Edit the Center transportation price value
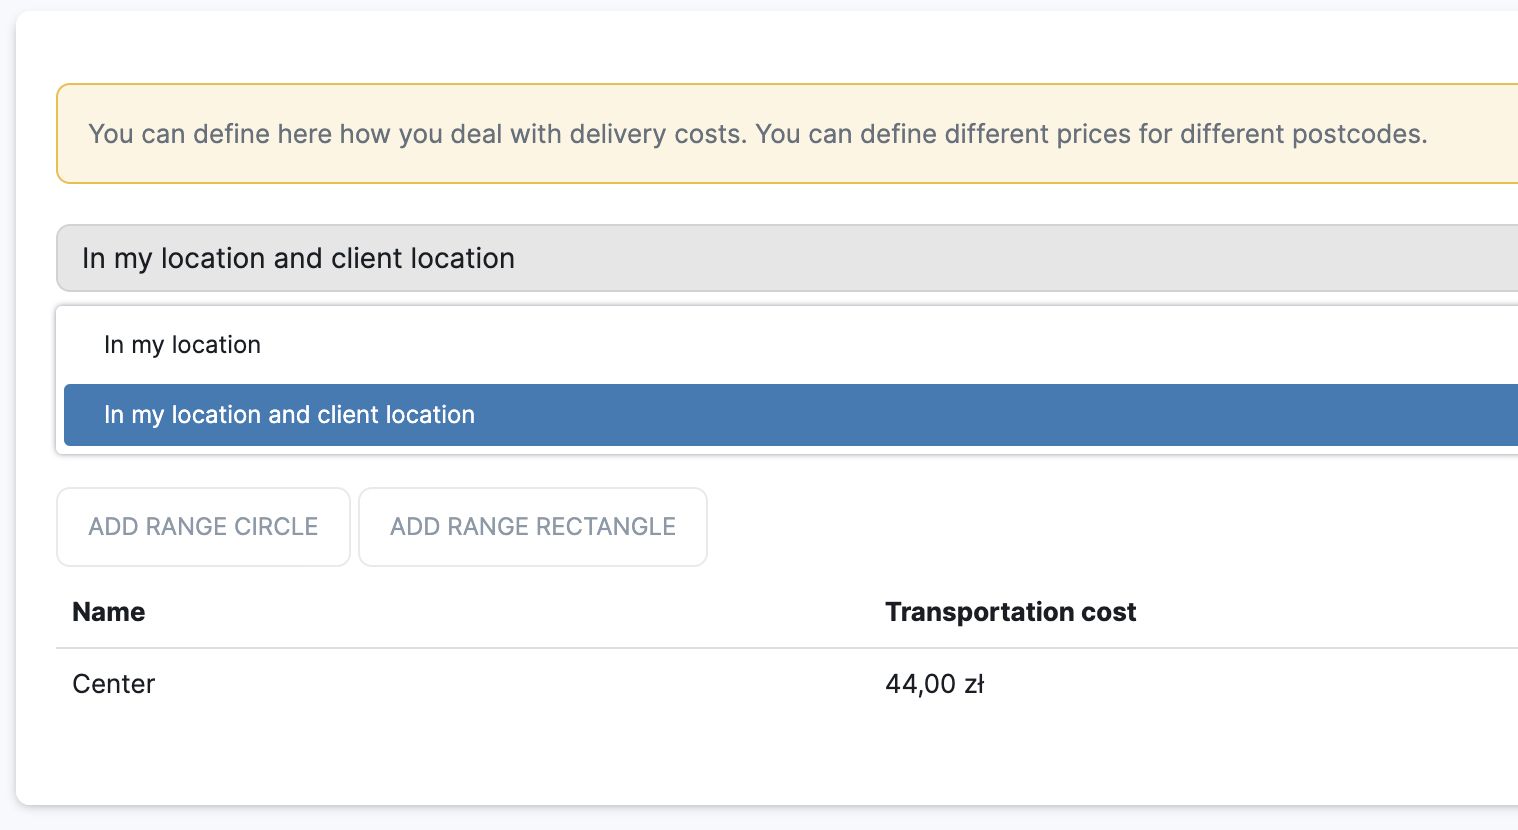 [x=934, y=684]
